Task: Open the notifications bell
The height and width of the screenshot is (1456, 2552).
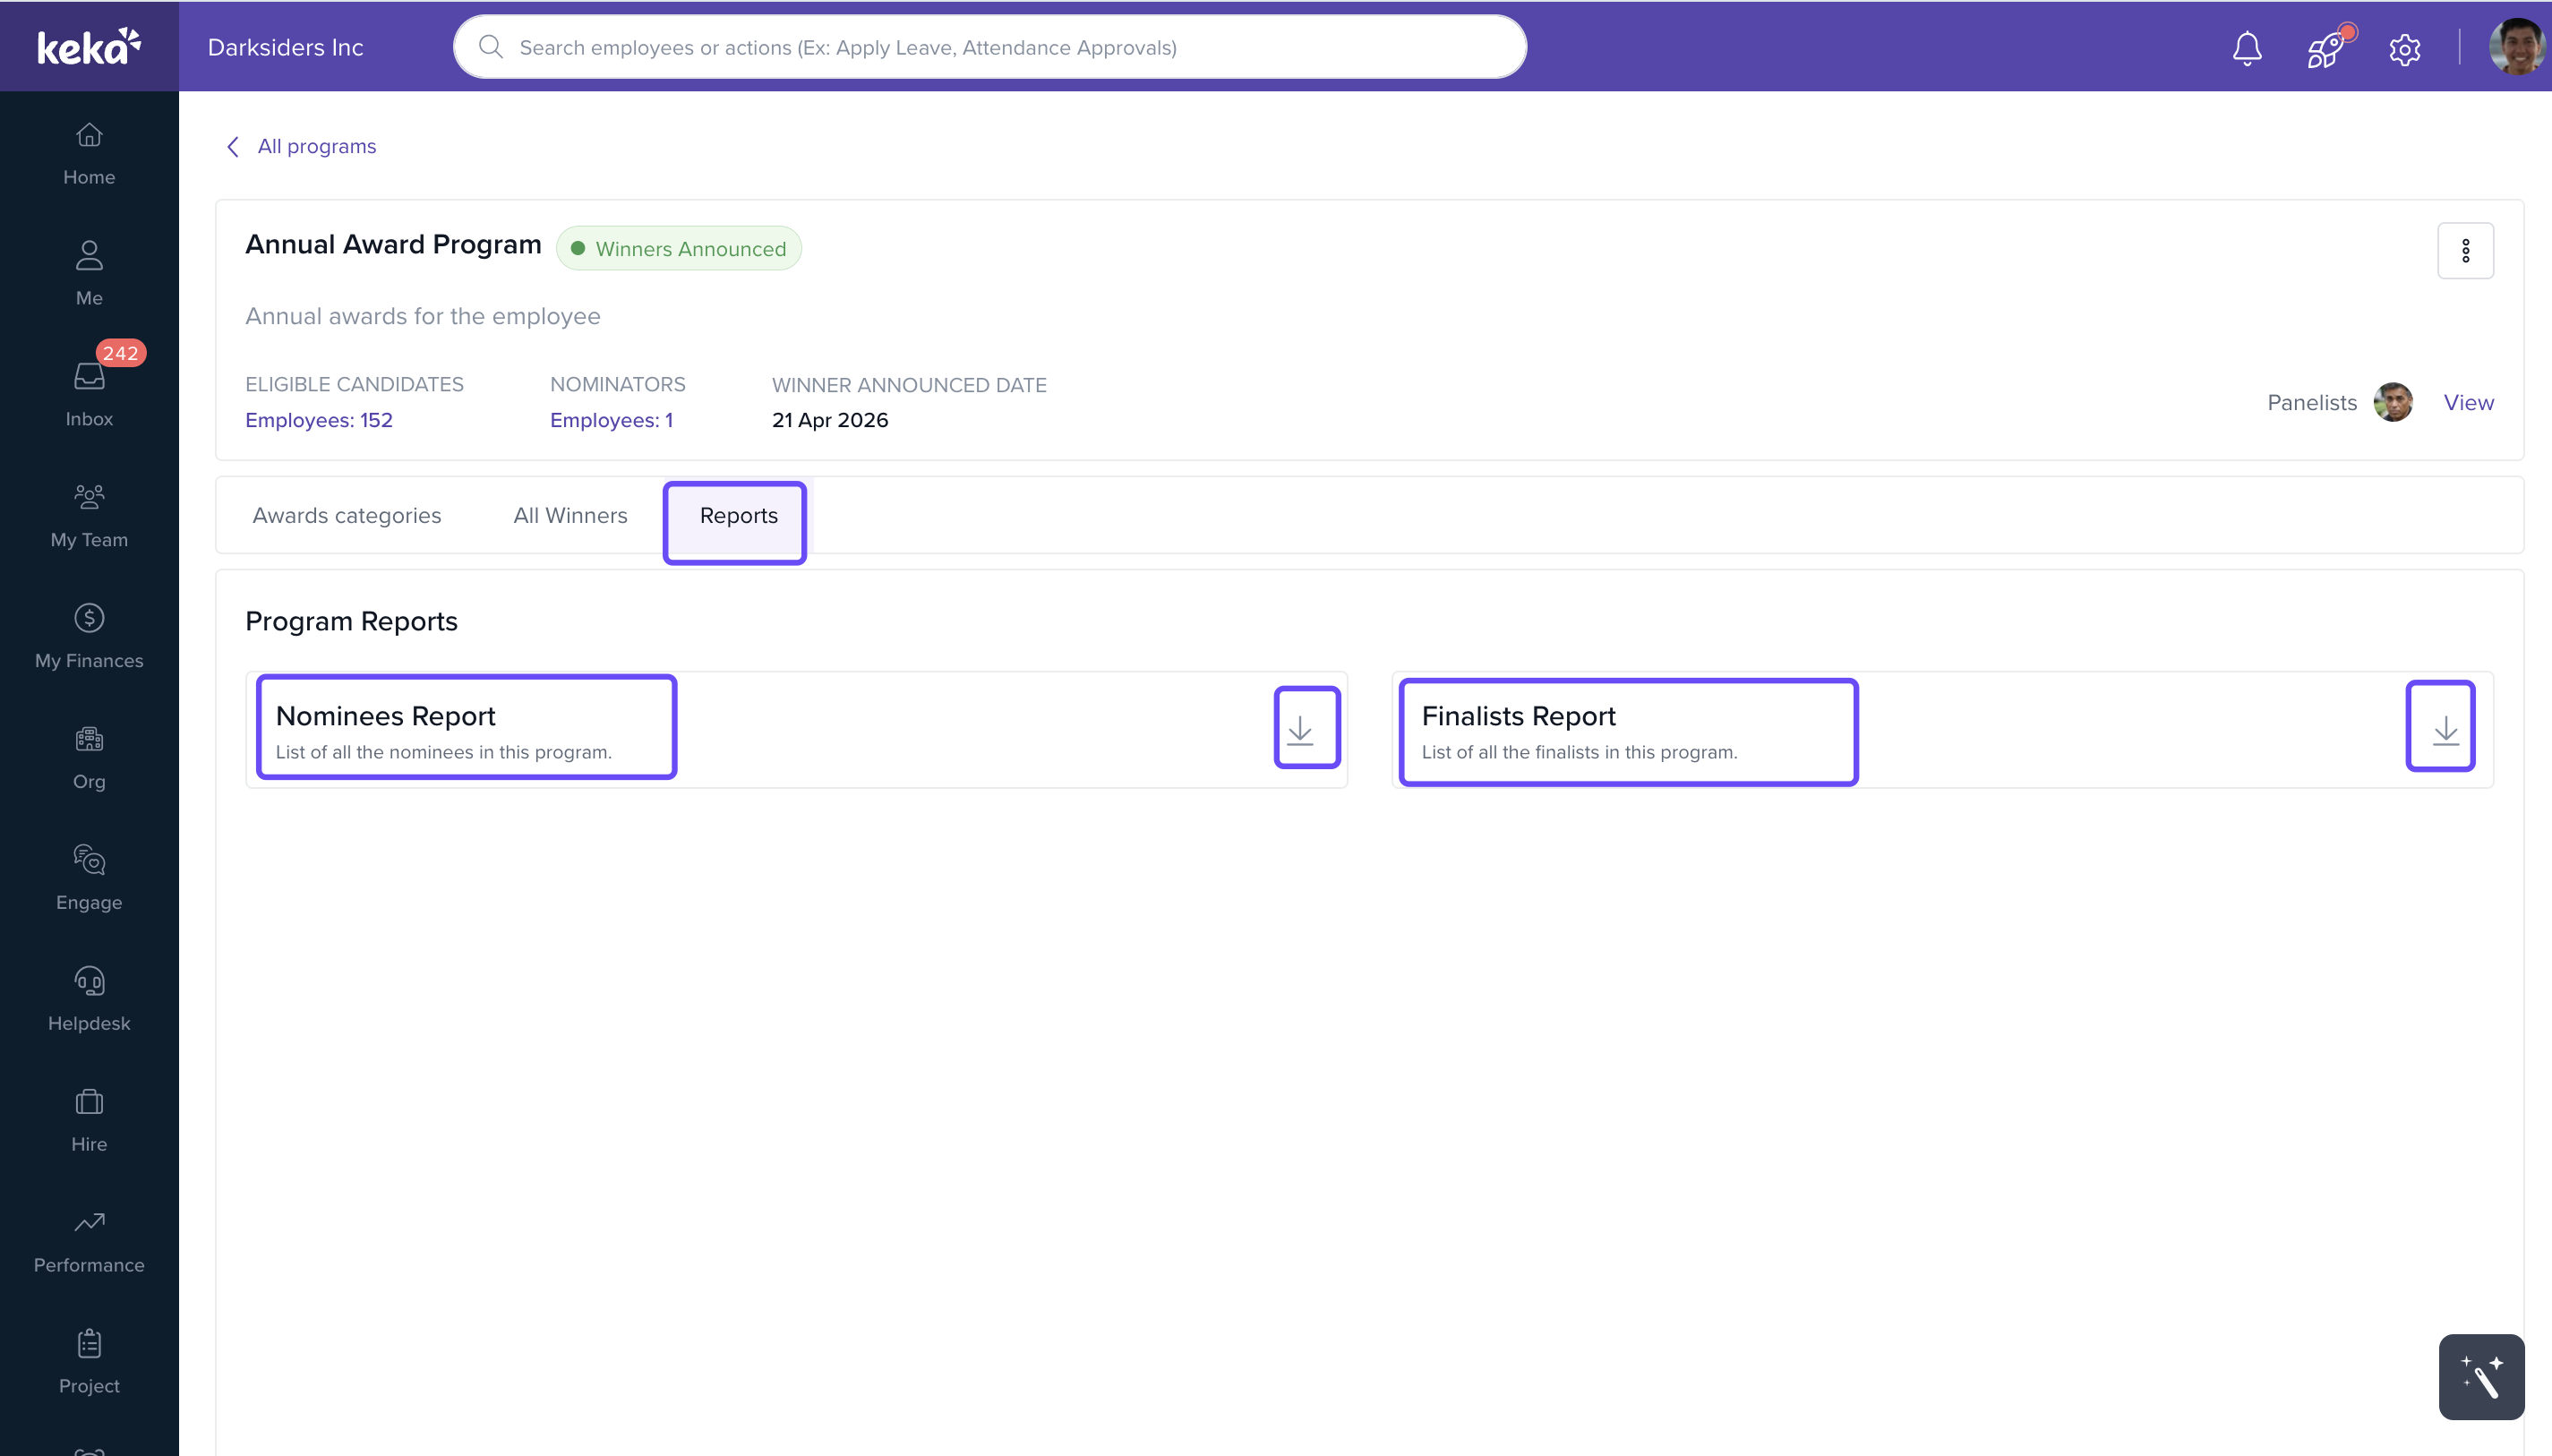Action: point(2246,48)
